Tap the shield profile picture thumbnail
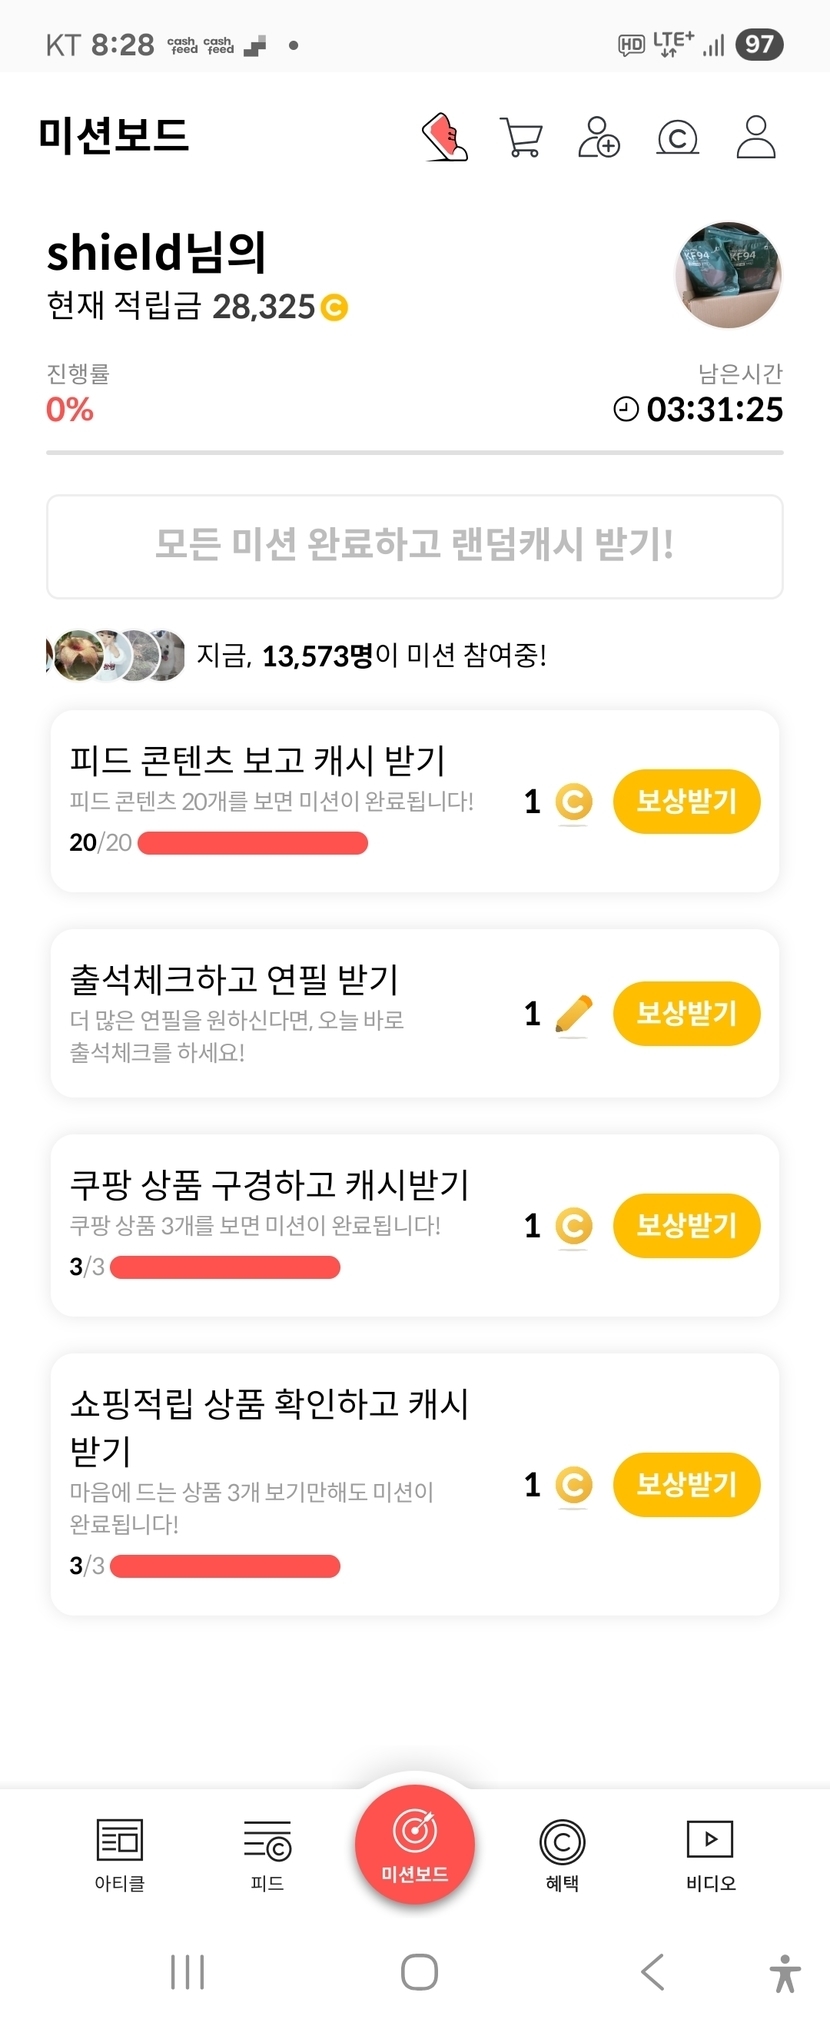The height and width of the screenshot is (2029, 830). click(x=728, y=275)
